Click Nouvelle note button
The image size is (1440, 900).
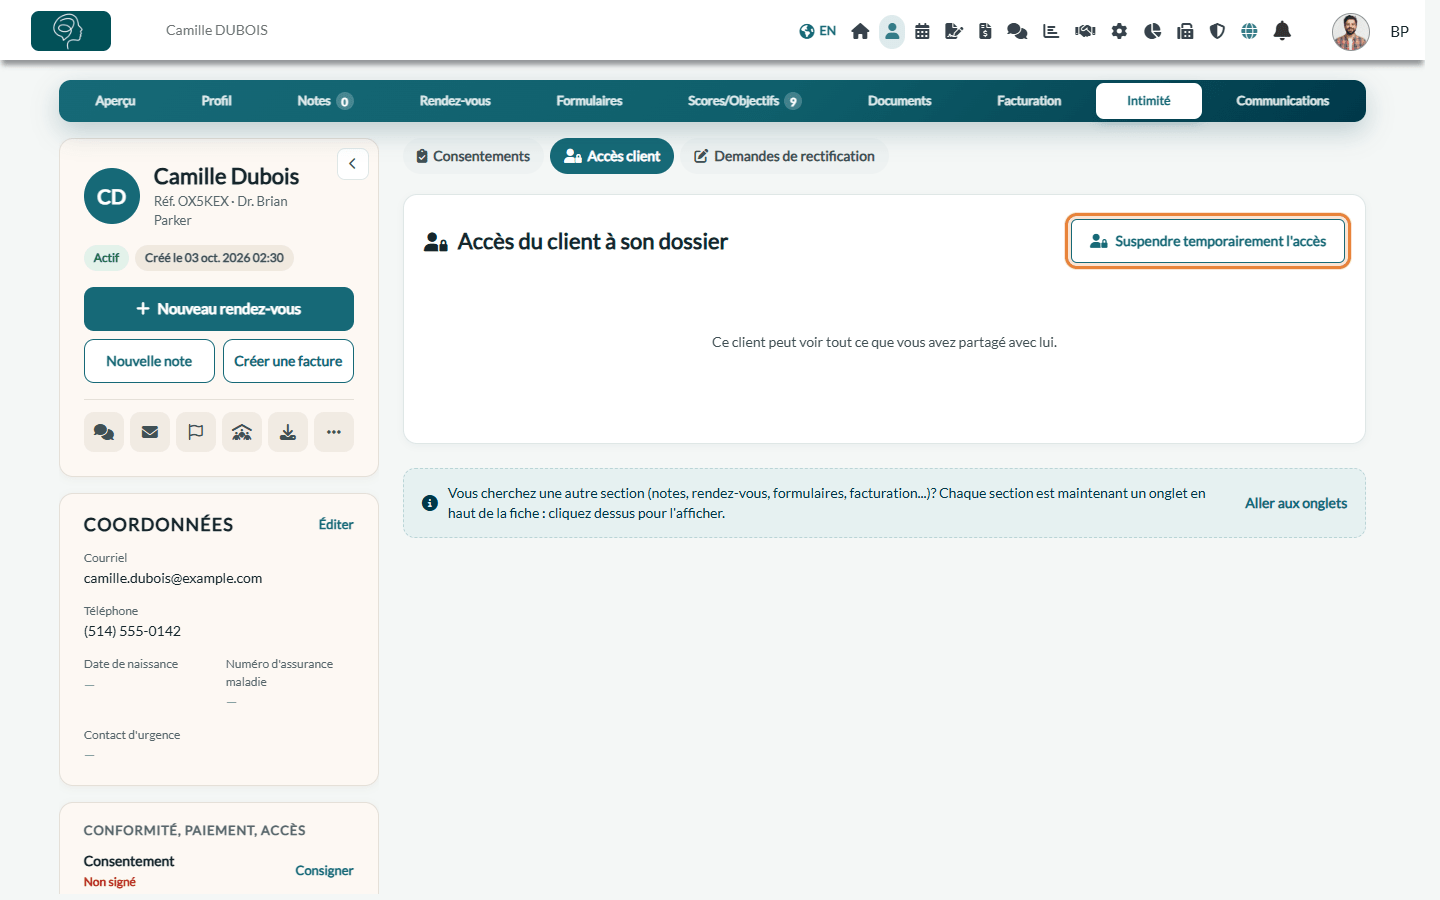[149, 361]
